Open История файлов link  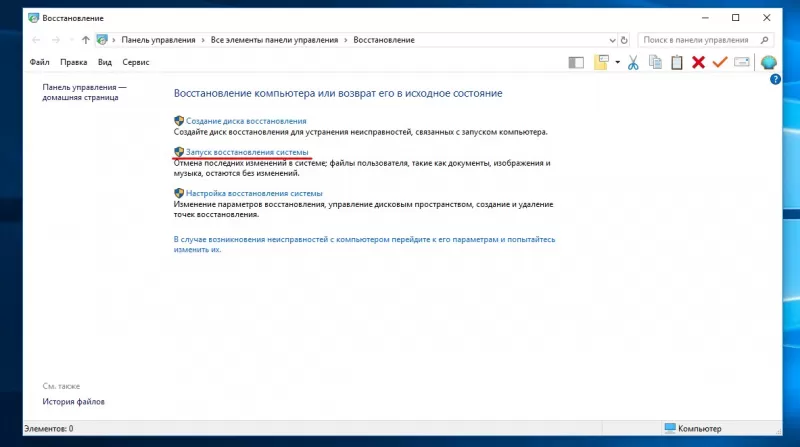pos(73,402)
